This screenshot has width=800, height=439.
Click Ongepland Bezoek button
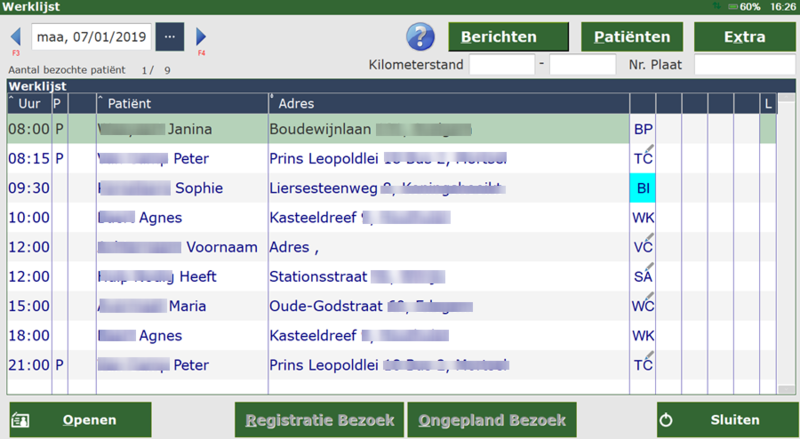[493, 420]
